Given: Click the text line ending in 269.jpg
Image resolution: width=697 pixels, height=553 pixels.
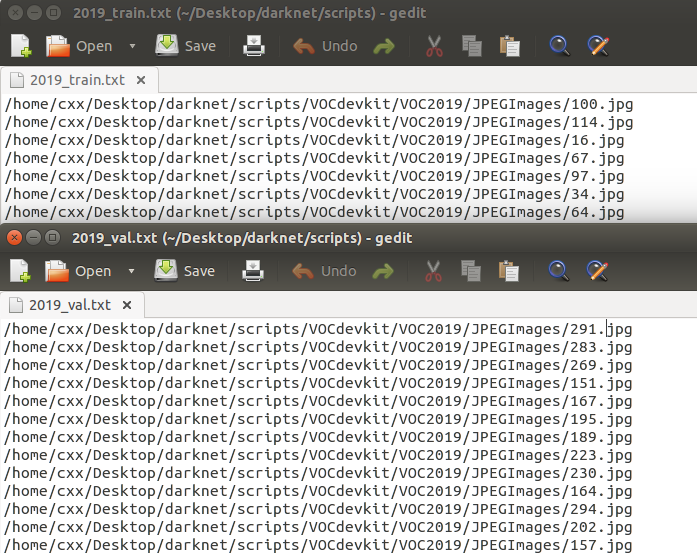Looking at the screenshot, I should [318, 366].
